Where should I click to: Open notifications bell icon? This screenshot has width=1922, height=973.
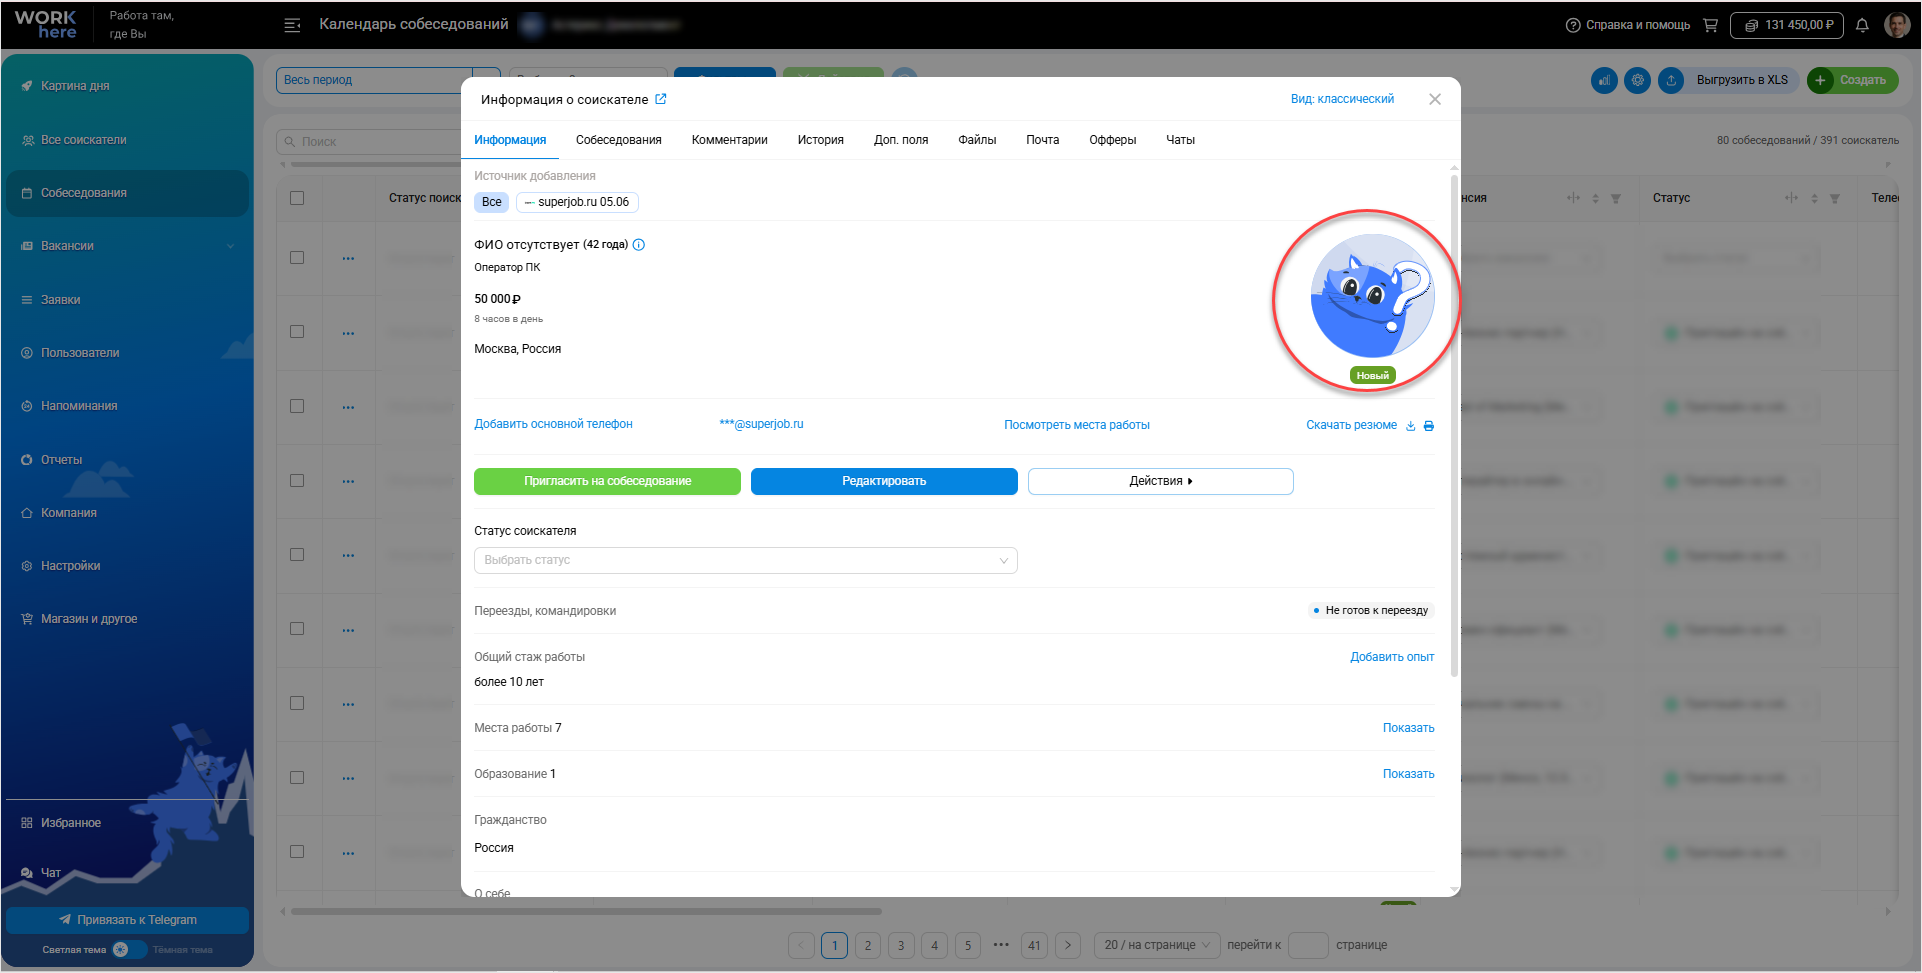pyautogui.click(x=1862, y=25)
